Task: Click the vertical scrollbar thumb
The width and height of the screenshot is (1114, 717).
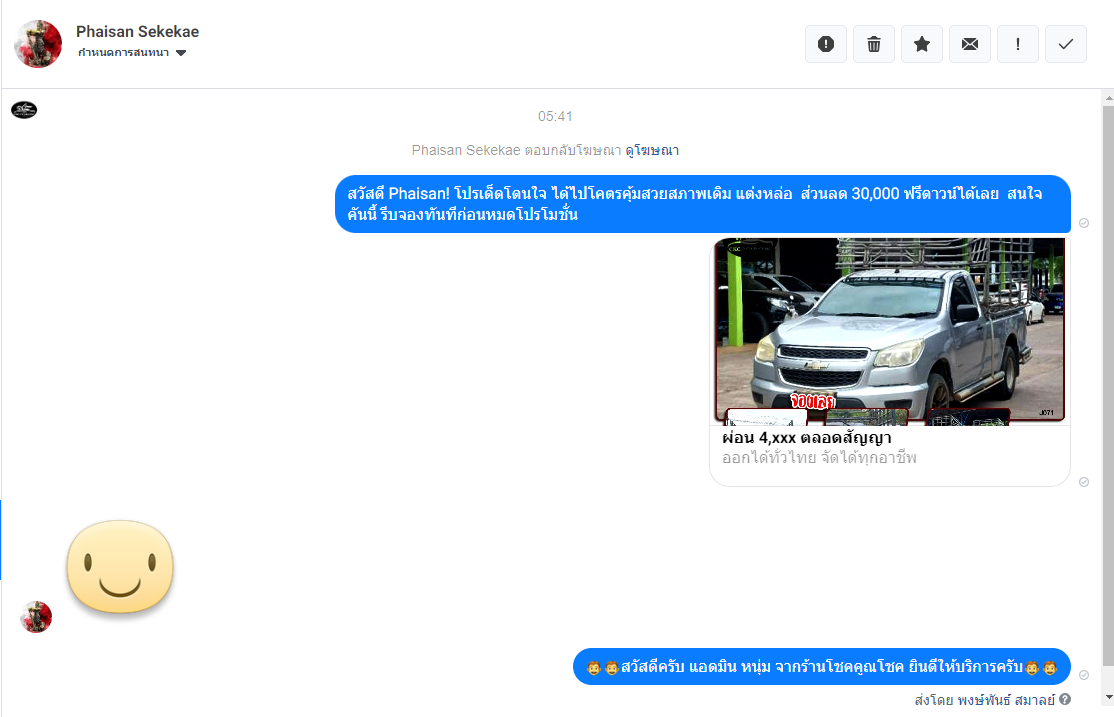Action: pos(1108,386)
